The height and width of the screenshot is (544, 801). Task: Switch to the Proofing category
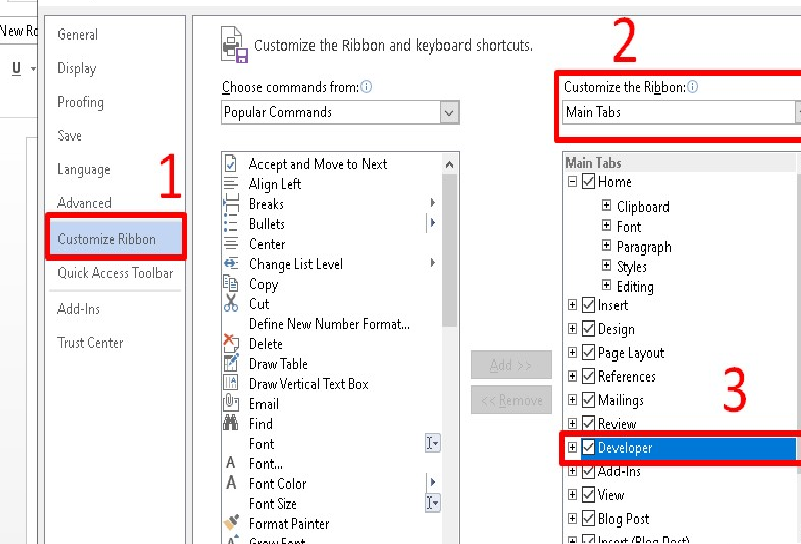pos(80,102)
